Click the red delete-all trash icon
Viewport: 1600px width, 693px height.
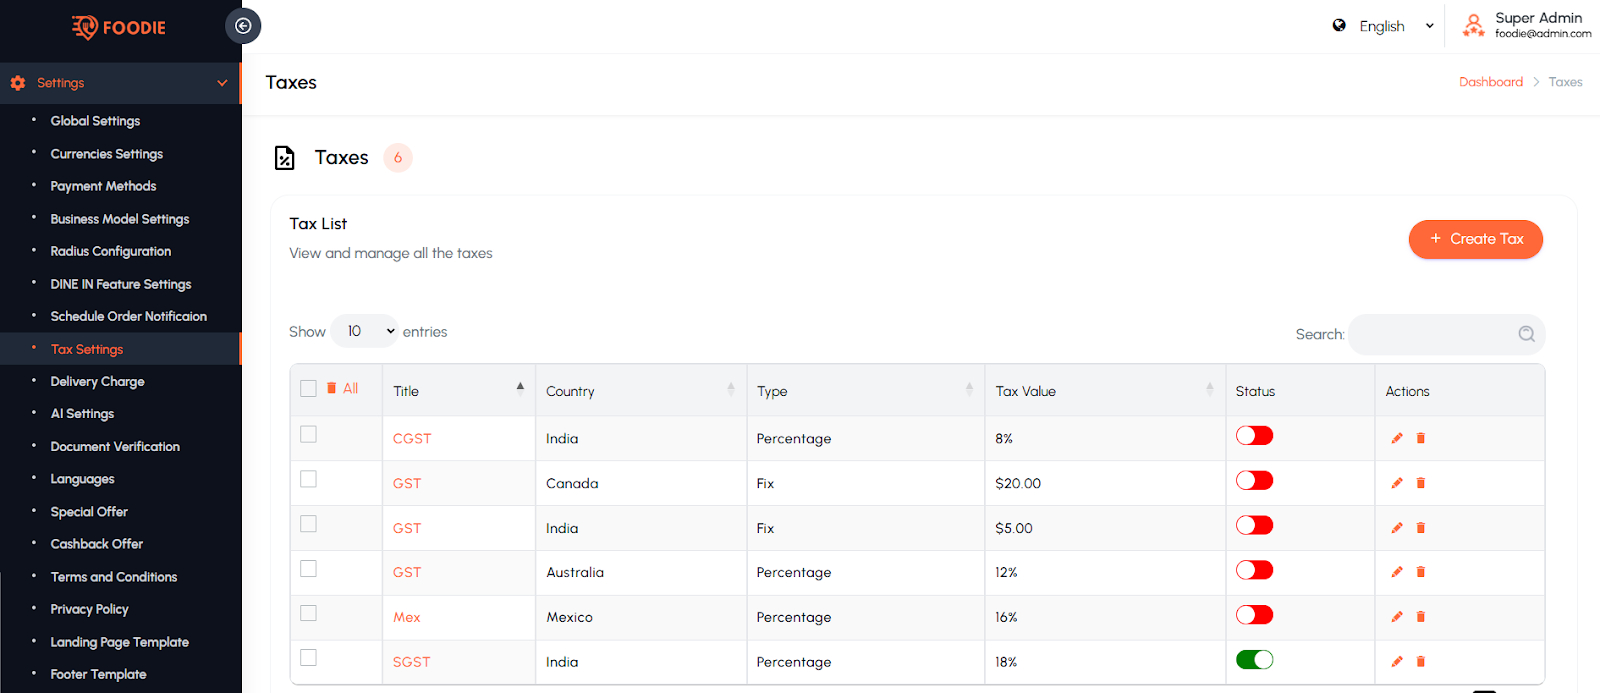pos(332,388)
